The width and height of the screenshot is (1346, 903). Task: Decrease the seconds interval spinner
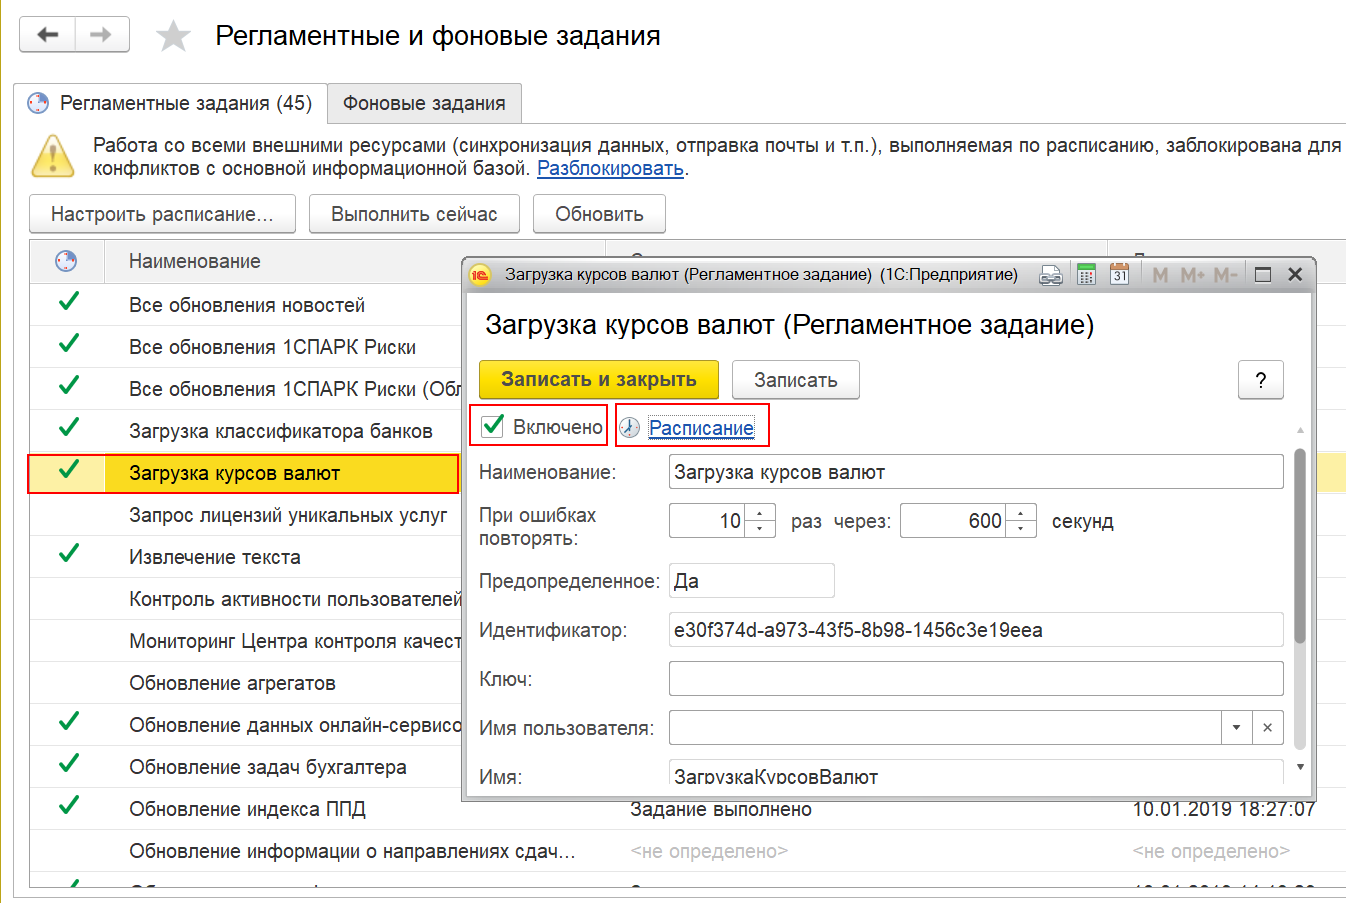(x=1021, y=529)
